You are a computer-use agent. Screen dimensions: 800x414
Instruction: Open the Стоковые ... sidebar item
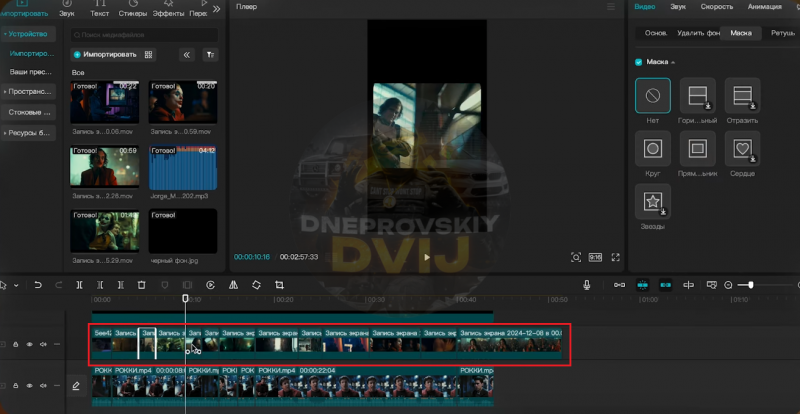click(x=30, y=112)
